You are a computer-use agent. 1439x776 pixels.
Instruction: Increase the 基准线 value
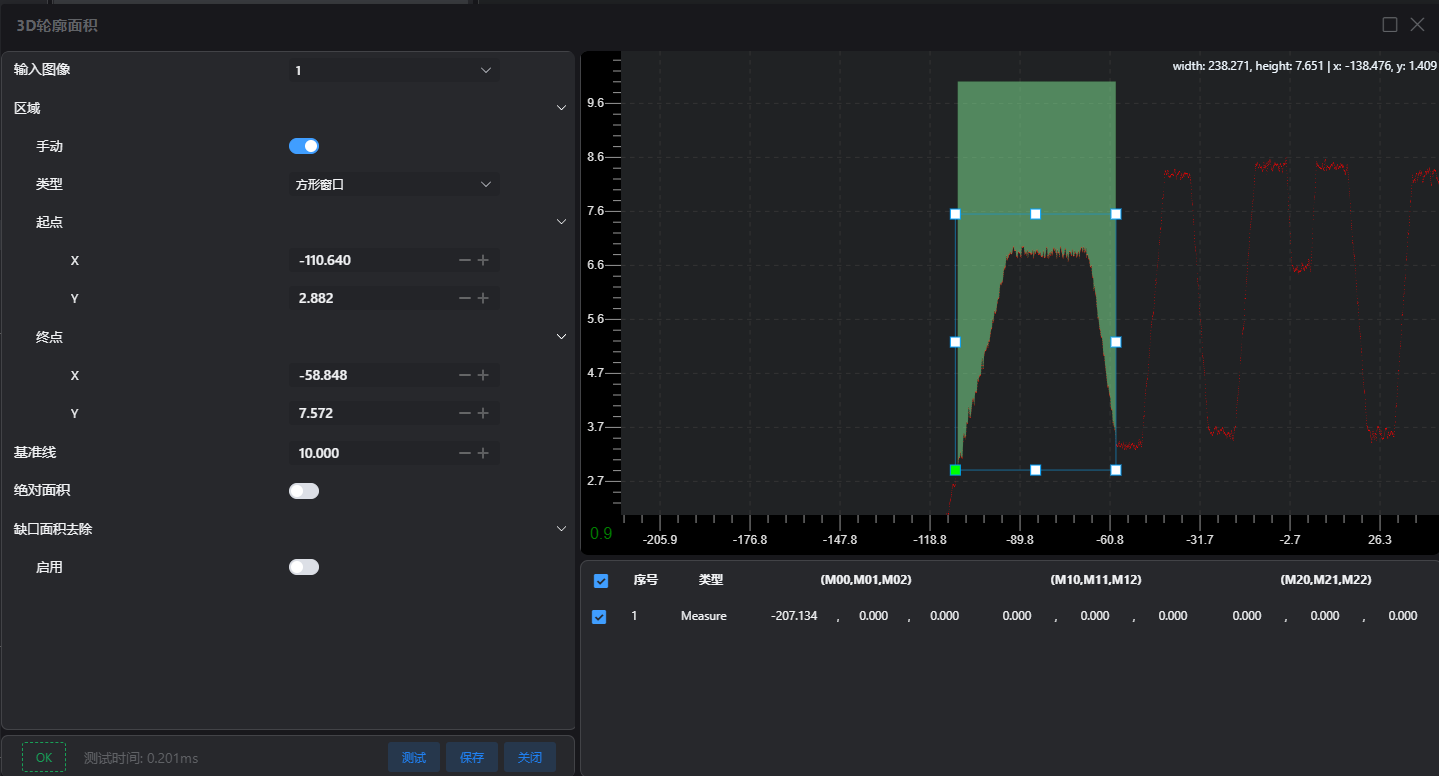coord(483,453)
